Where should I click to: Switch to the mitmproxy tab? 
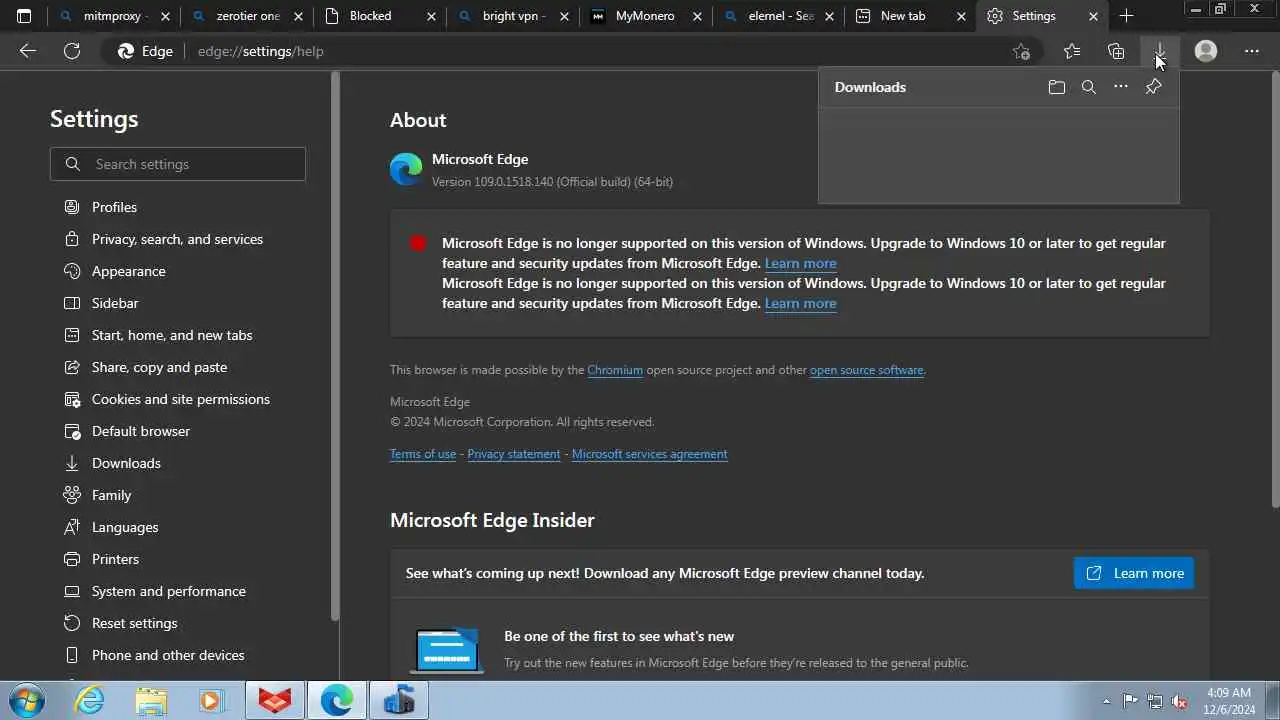tap(113, 16)
